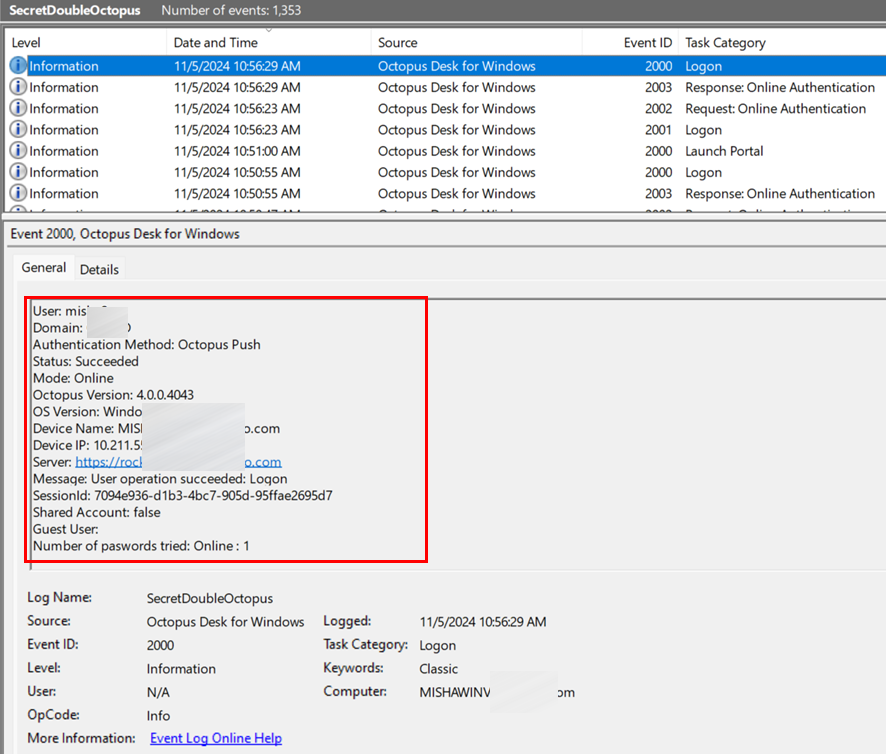The image size is (886, 754).
Task: Select event 2003 Response at 10:56:29
Action: [x=445, y=87]
